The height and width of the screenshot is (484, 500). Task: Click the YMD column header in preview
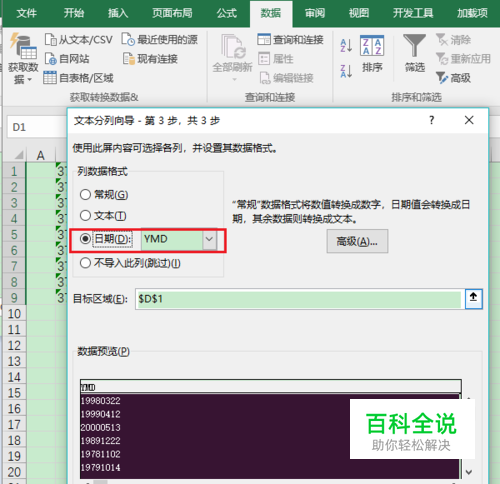click(270, 387)
